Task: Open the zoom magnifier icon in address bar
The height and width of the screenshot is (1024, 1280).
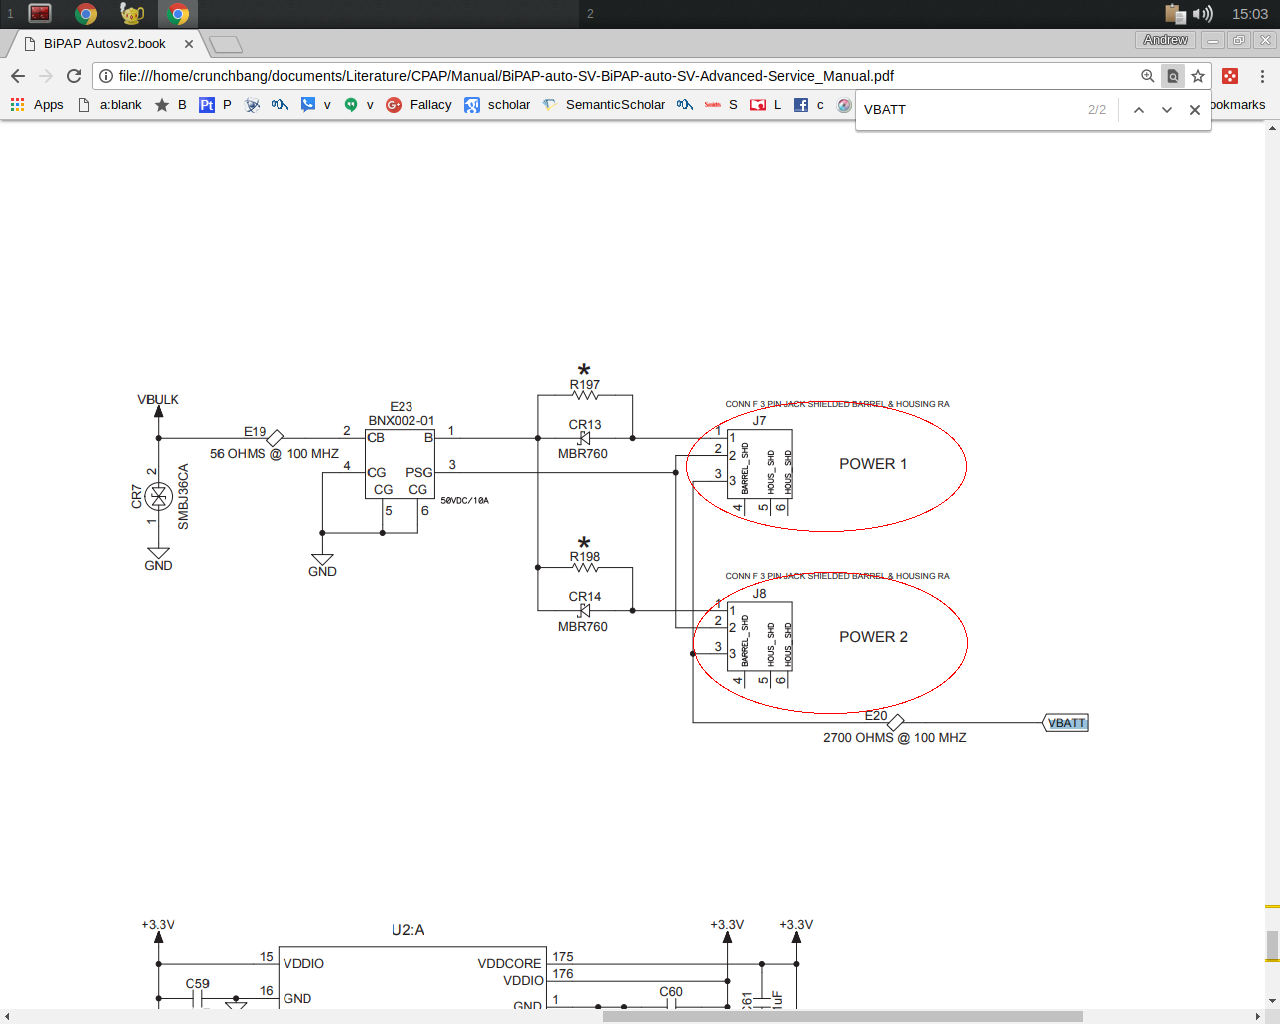Action: pos(1148,76)
